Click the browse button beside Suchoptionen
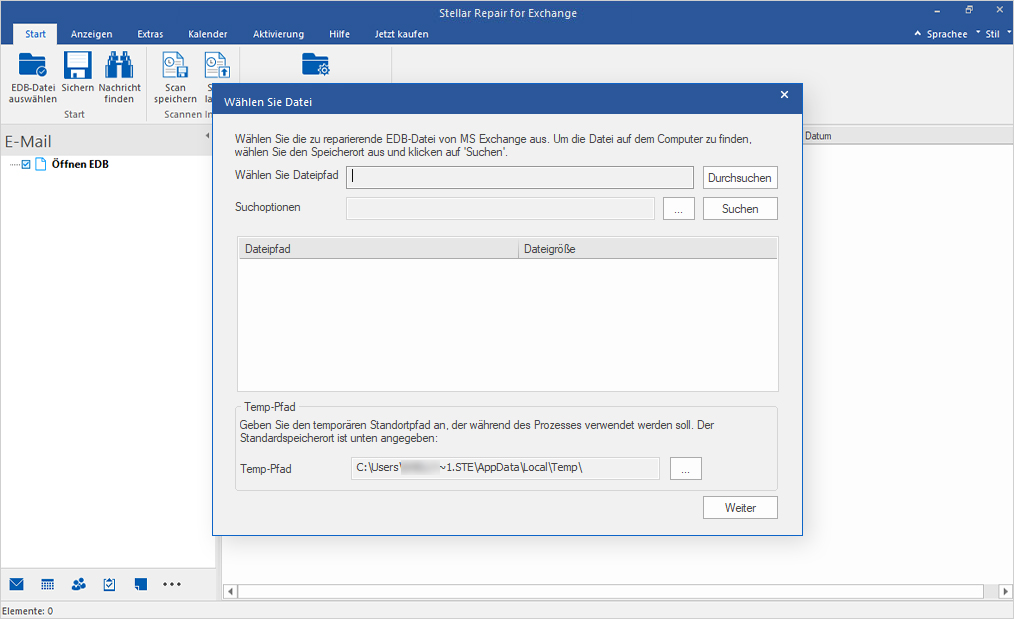The image size is (1014, 619). point(678,208)
